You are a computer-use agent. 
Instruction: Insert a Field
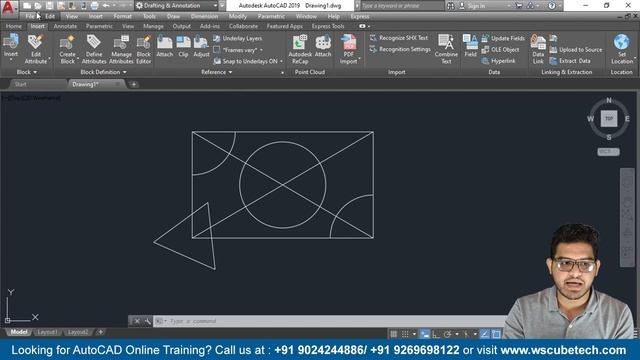click(x=470, y=46)
